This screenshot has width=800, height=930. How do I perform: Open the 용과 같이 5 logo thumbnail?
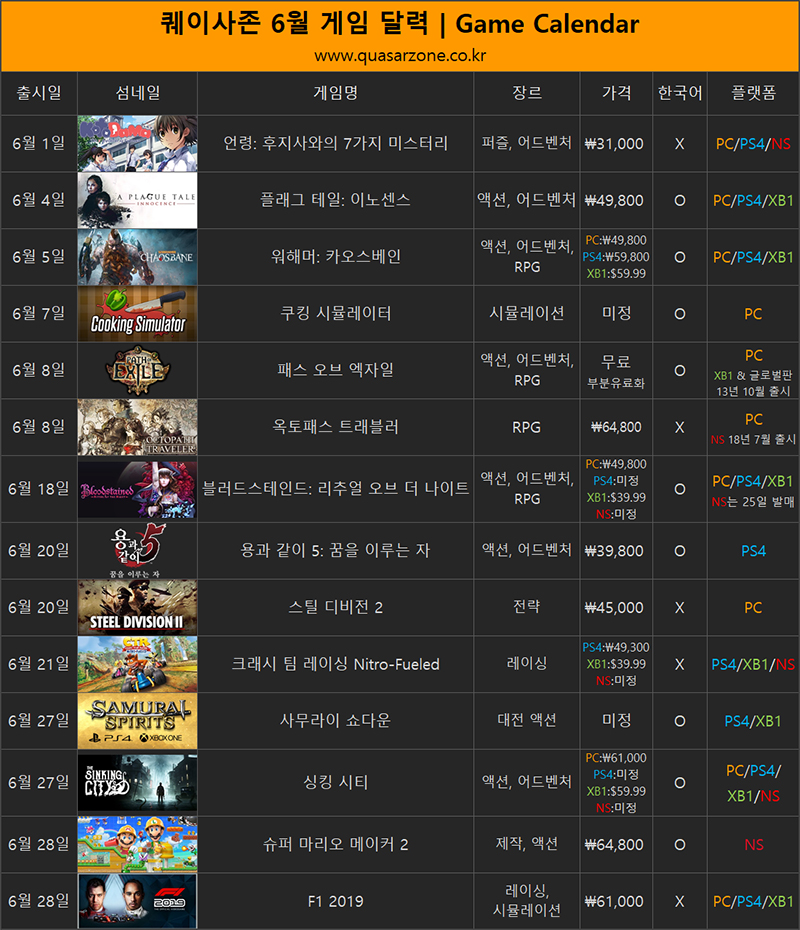pos(138,551)
